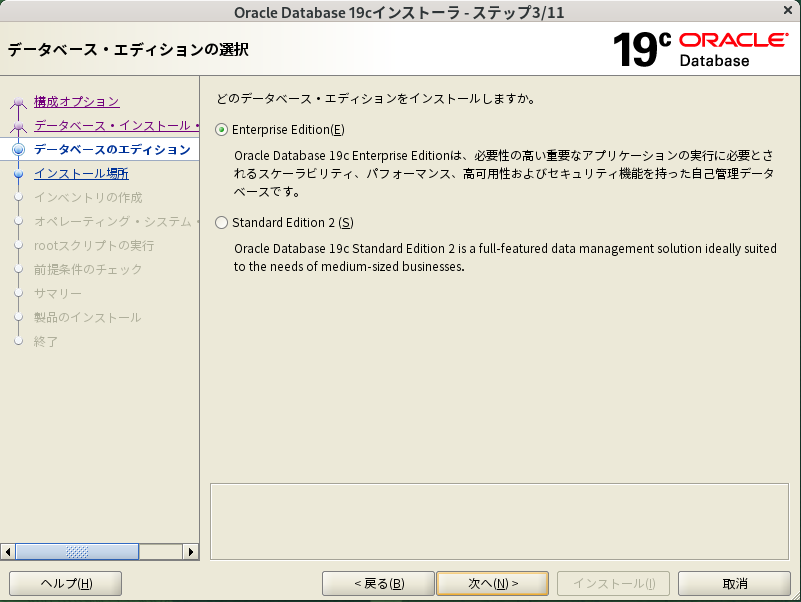The width and height of the screenshot is (801, 602).
Task: Click the サマリー step text
Action: [58, 294]
